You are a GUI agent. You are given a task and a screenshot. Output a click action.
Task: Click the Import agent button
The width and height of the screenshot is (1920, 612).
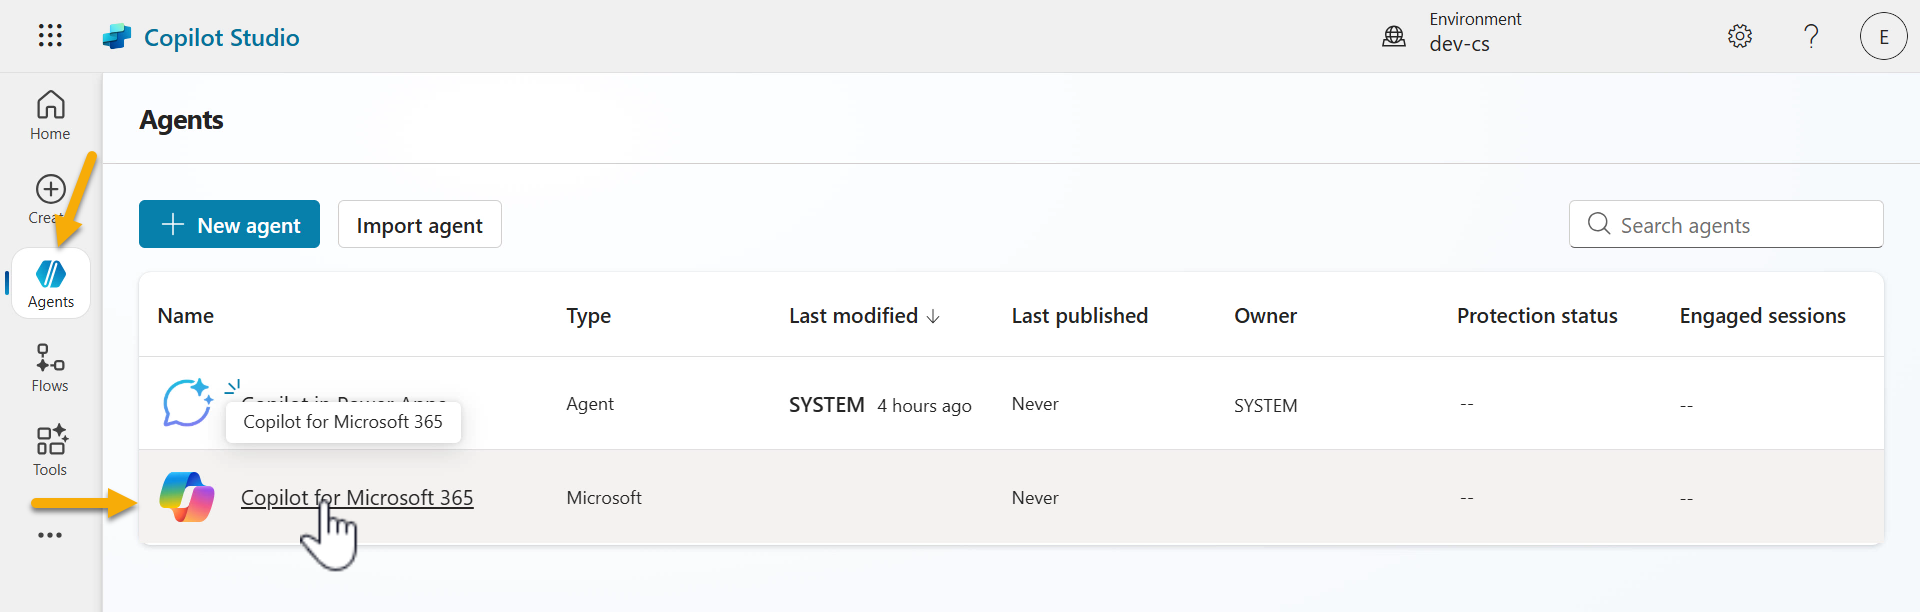(x=420, y=224)
